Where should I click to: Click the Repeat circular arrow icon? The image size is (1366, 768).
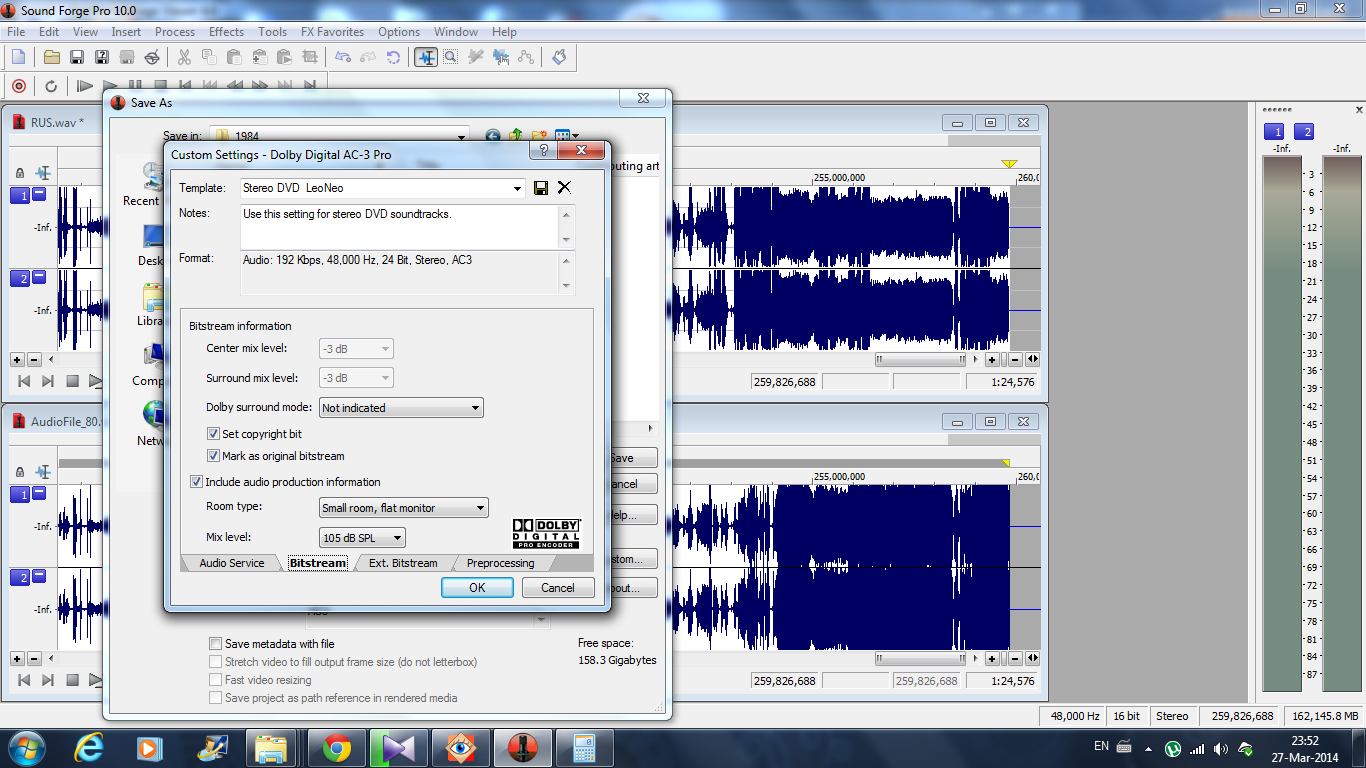(x=394, y=57)
